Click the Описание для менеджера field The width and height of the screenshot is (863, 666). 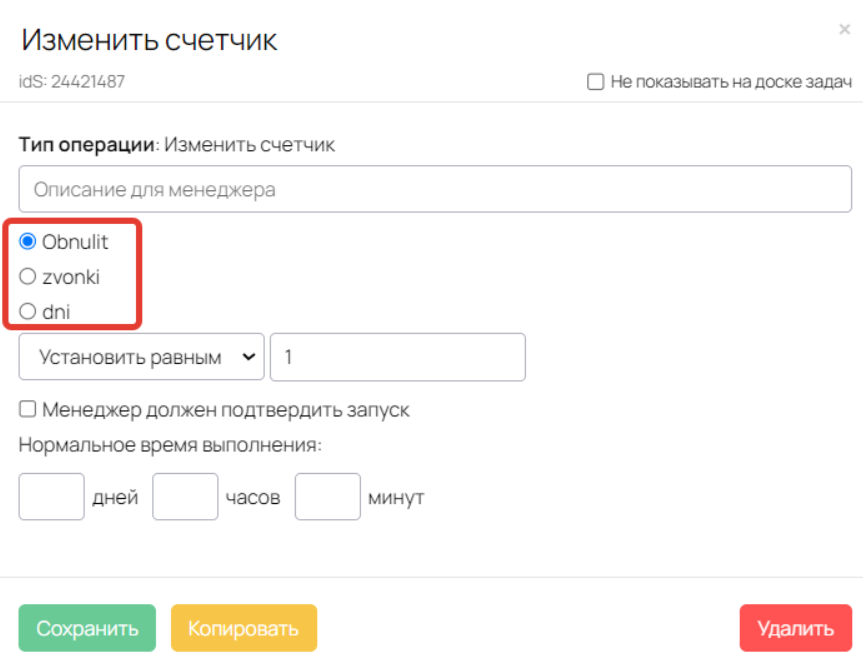click(435, 189)
